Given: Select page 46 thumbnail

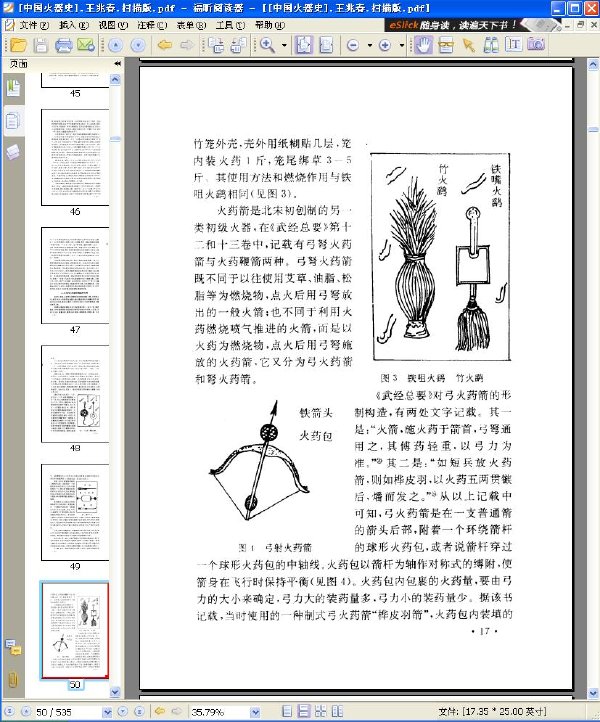Looking at the screenshot, I should [x=75, y=157].
